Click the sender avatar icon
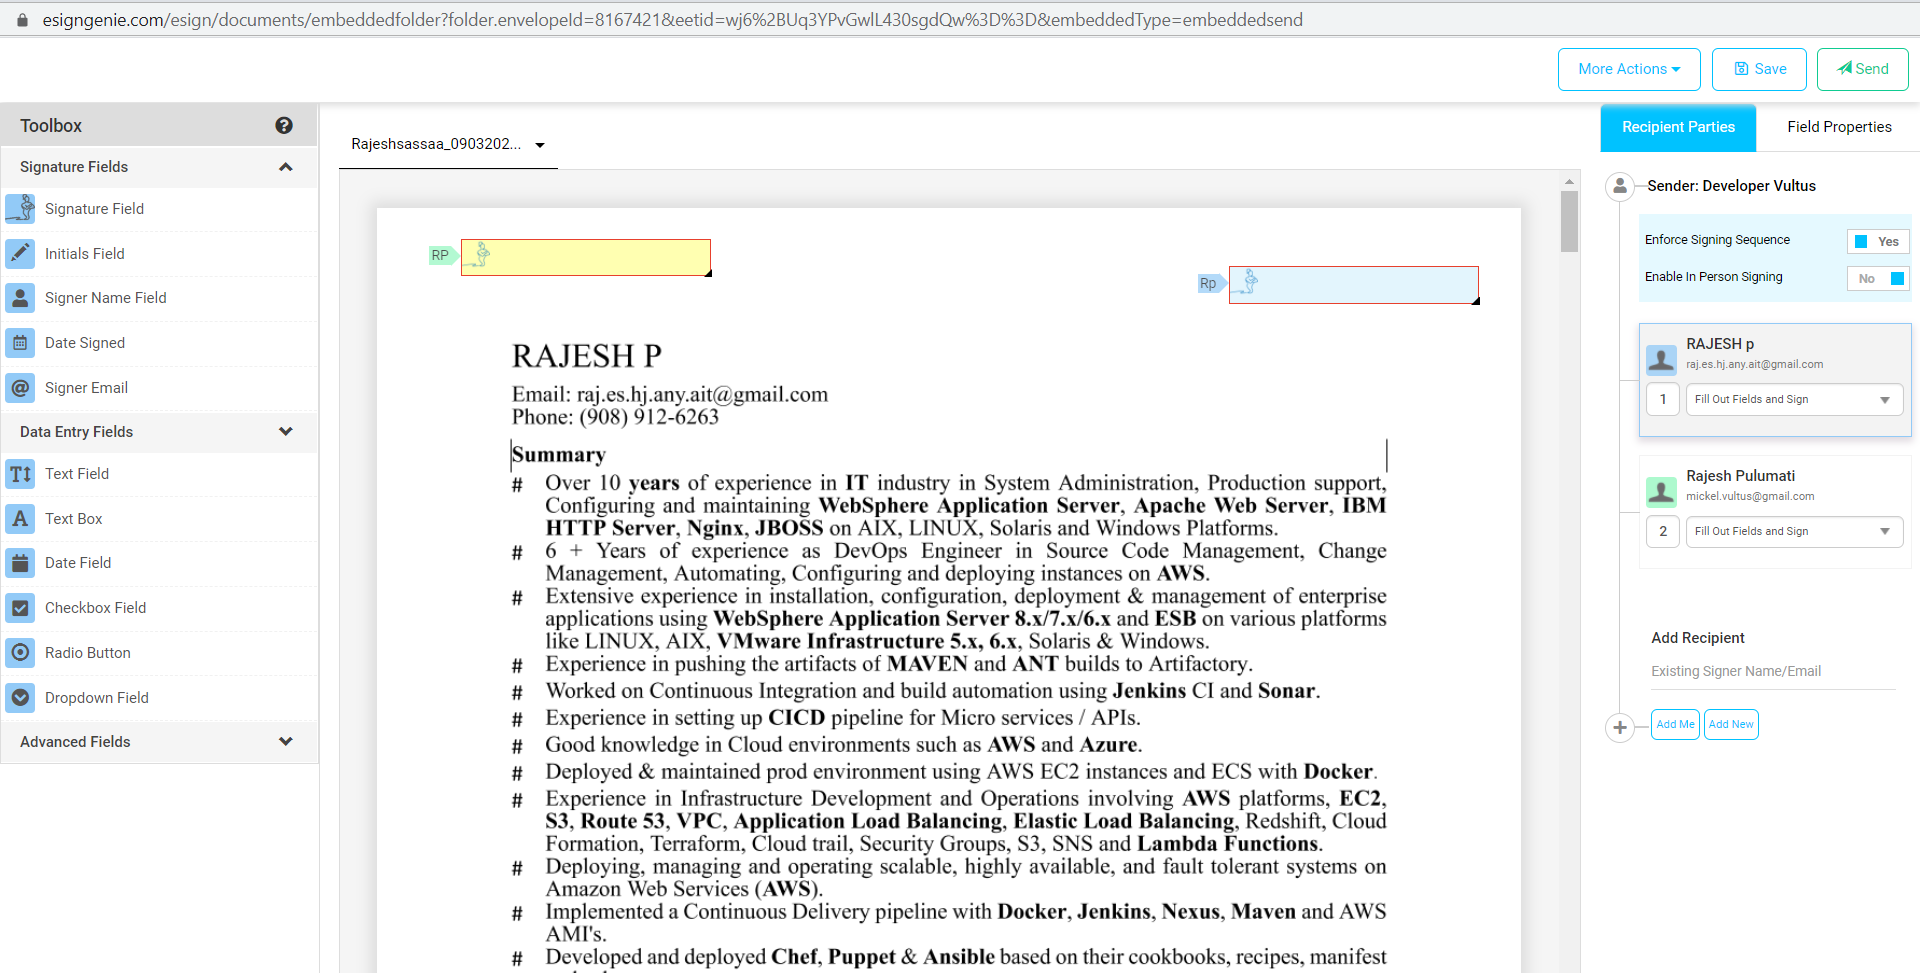The image size is (1920, 973). point(1620,186)
